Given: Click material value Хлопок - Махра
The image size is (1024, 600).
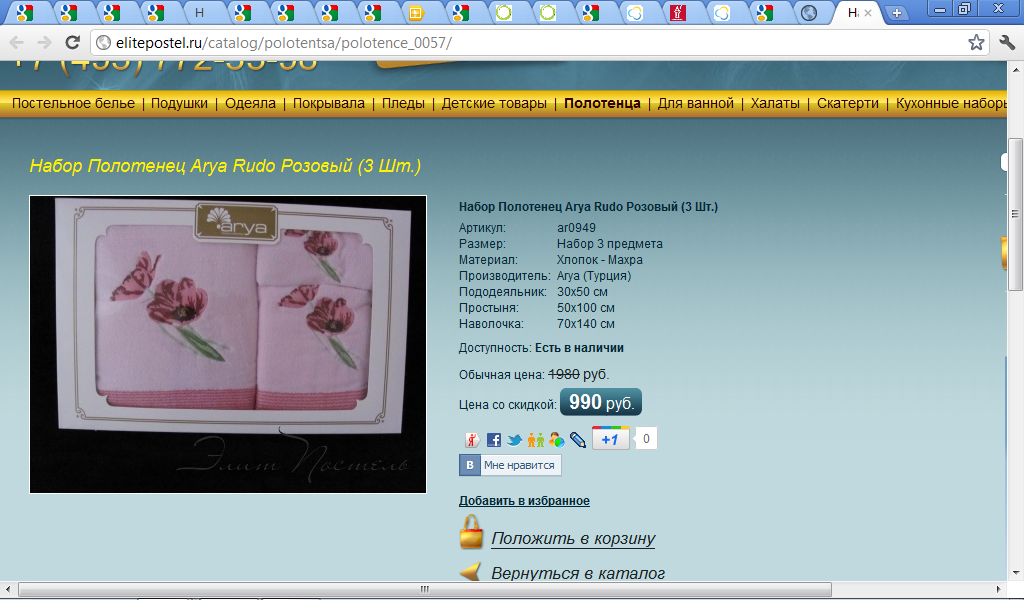Looking at the screenshot, I should (600, 260).
